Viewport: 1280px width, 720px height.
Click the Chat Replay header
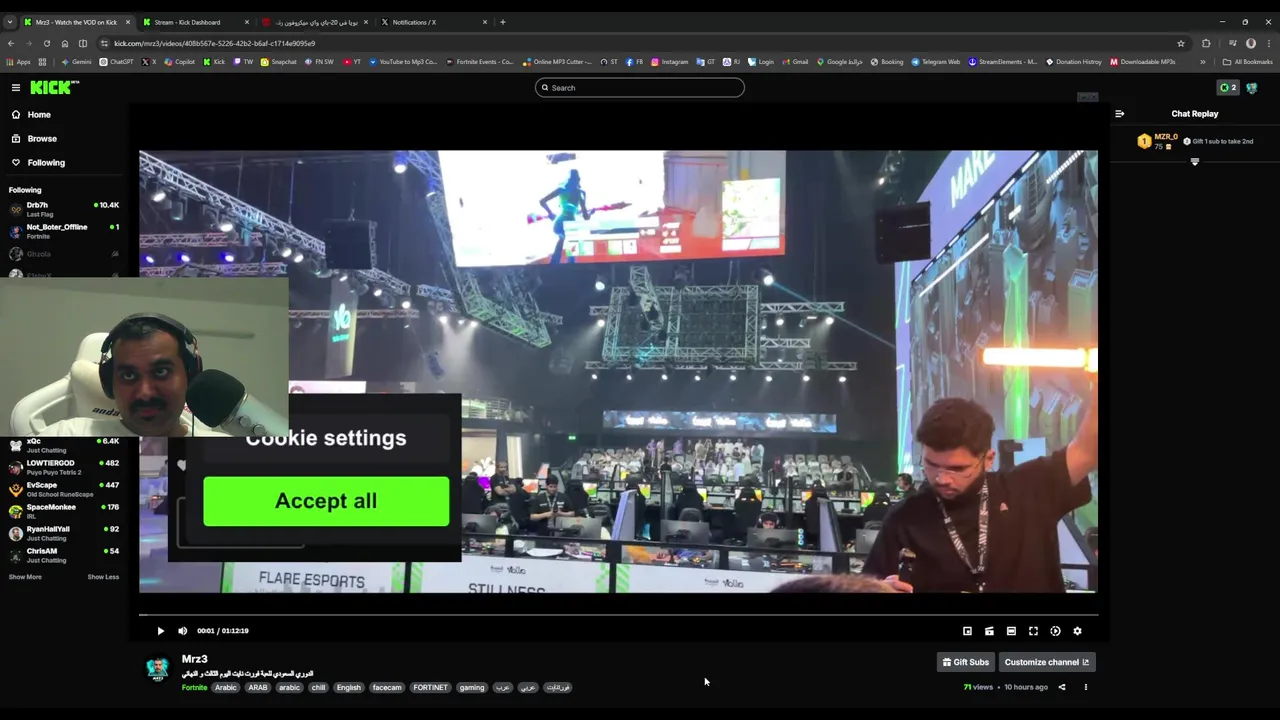(1195, 114)
